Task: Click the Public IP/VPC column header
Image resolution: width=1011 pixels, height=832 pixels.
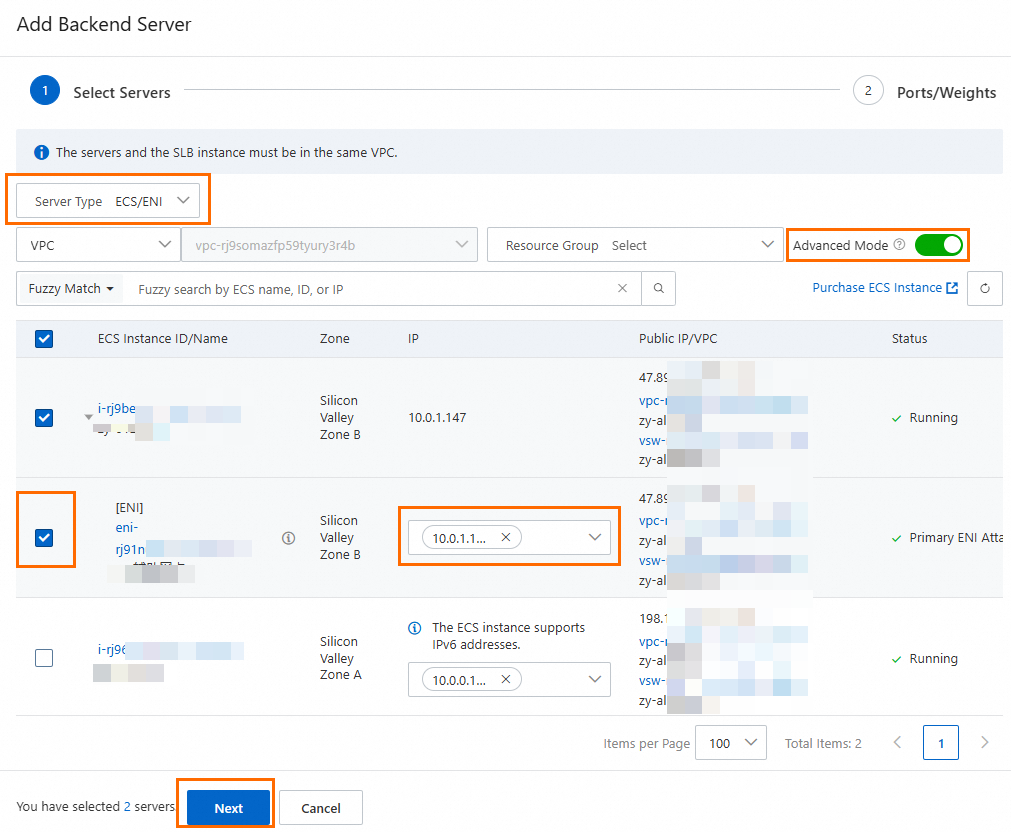Action: tap(678, 339)
